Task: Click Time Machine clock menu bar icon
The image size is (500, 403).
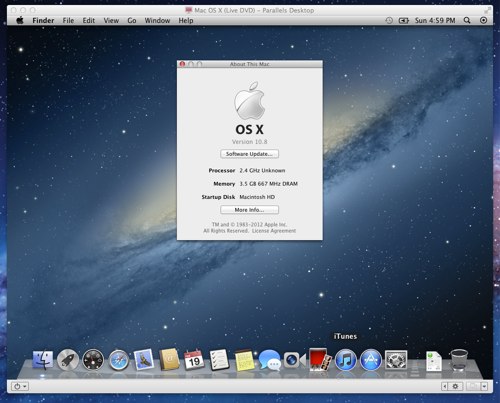Action: pos(389,21)
